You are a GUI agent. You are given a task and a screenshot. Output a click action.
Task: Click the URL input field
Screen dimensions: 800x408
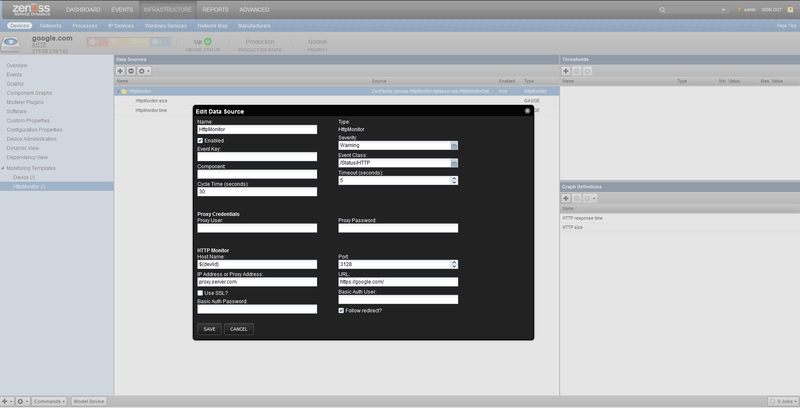click(x=398, y=282)
